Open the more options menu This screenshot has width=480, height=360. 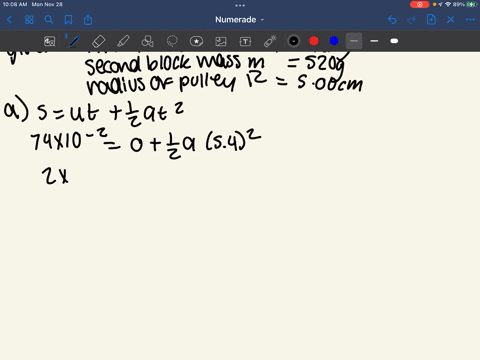click(470, 20)
